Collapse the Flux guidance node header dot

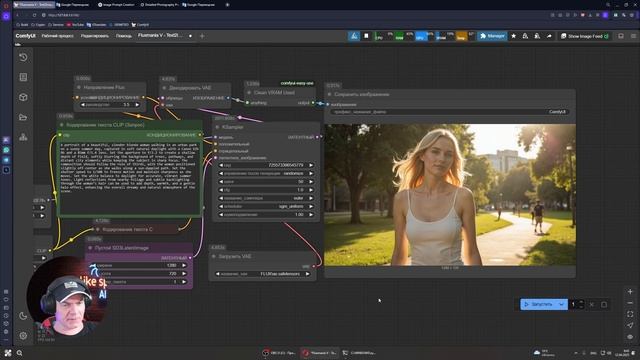(79, 87)
